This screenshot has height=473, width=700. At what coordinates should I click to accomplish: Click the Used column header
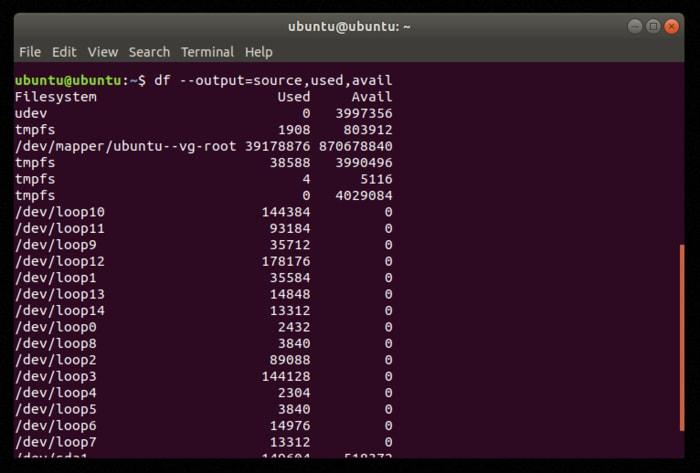pyautogui.click(x=293, y=97)
